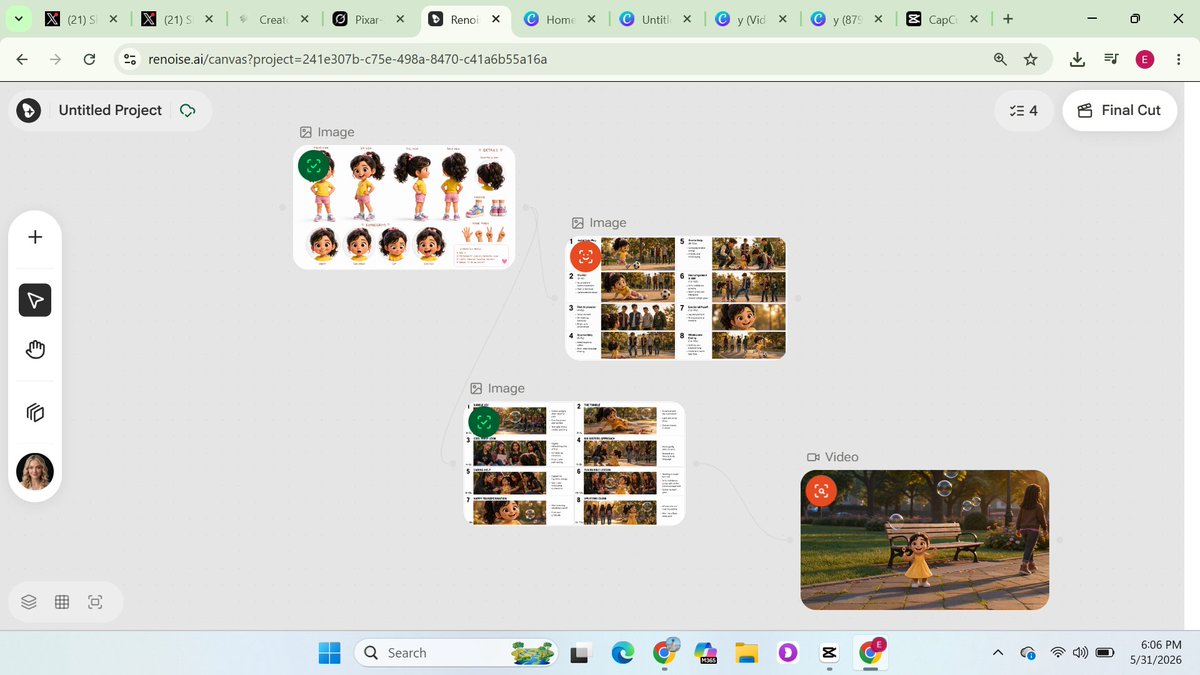Screen dimensions: 1200x675
Task: Show hidden system tray icons
Action: (x=997, y=653)
